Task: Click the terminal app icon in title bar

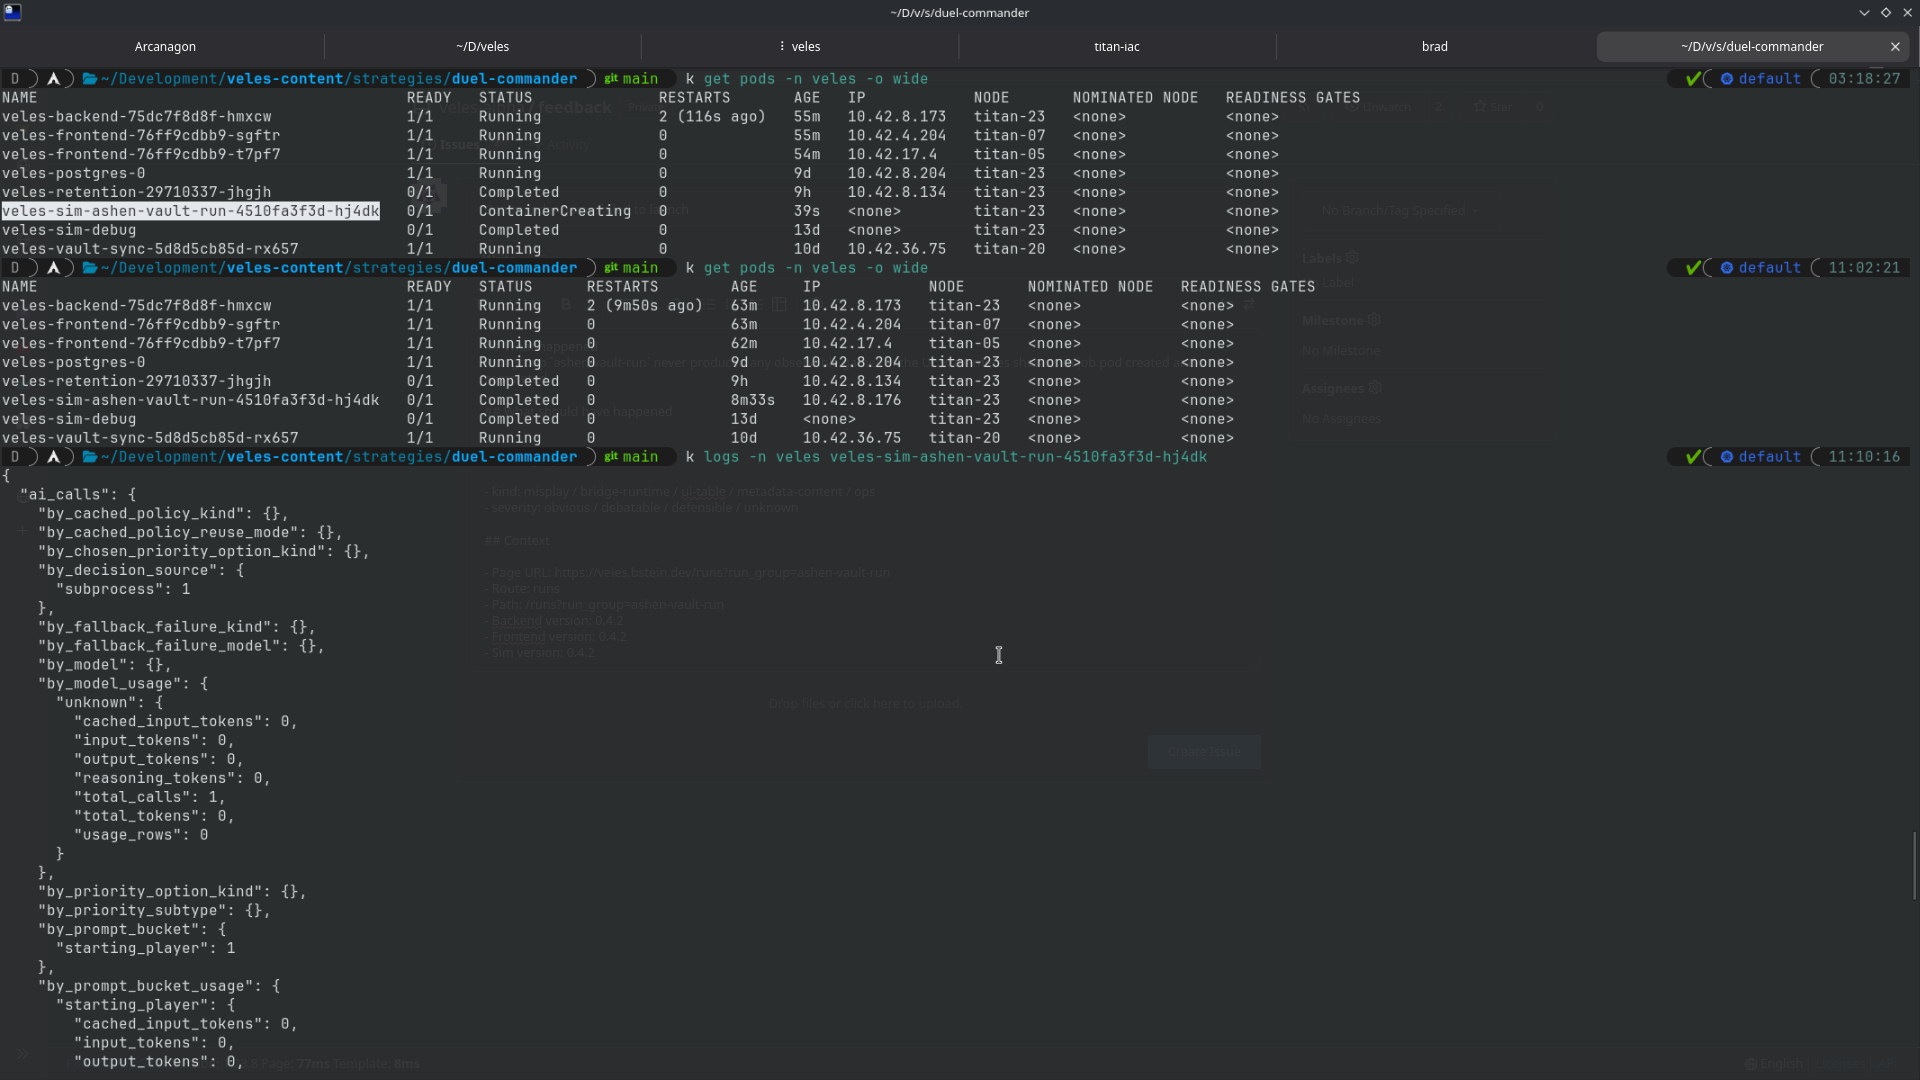Action: point(13,12)
